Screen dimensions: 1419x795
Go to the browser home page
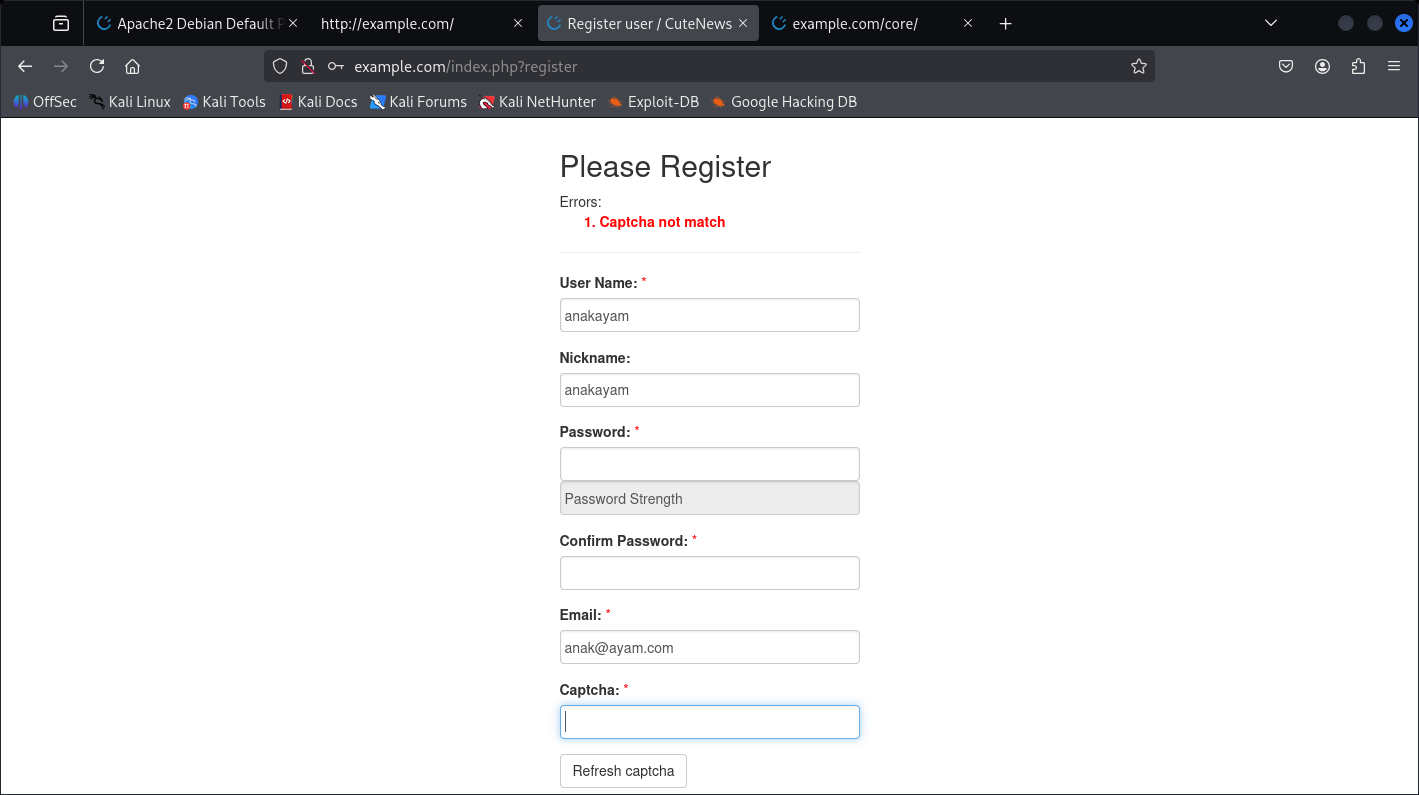coord(132,66)
